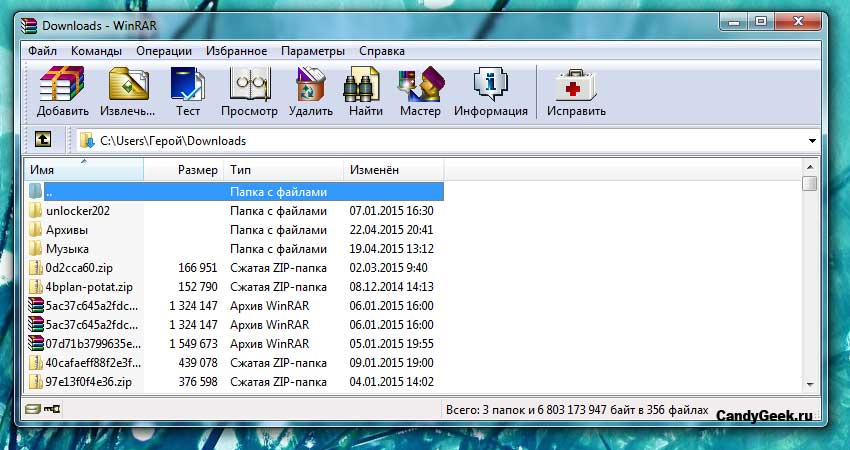Run the Тест archive test tool
The image size is (850, 450).
[x=188, y=84]
